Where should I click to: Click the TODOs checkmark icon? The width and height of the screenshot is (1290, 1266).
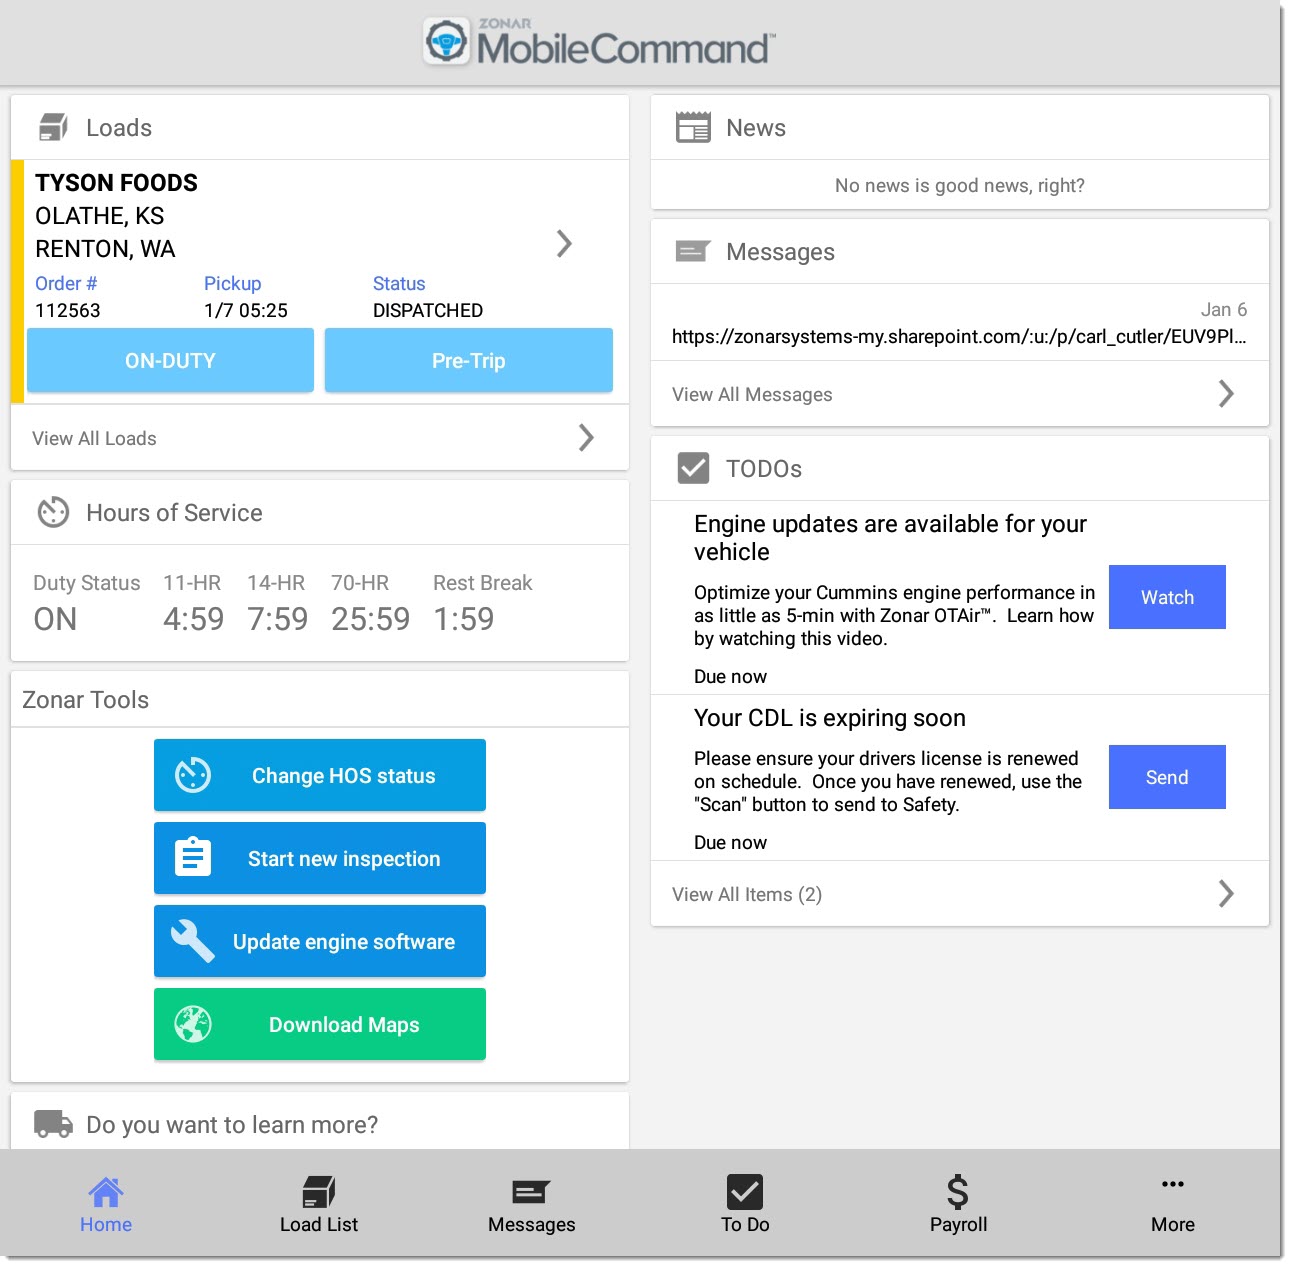point(693,468)
